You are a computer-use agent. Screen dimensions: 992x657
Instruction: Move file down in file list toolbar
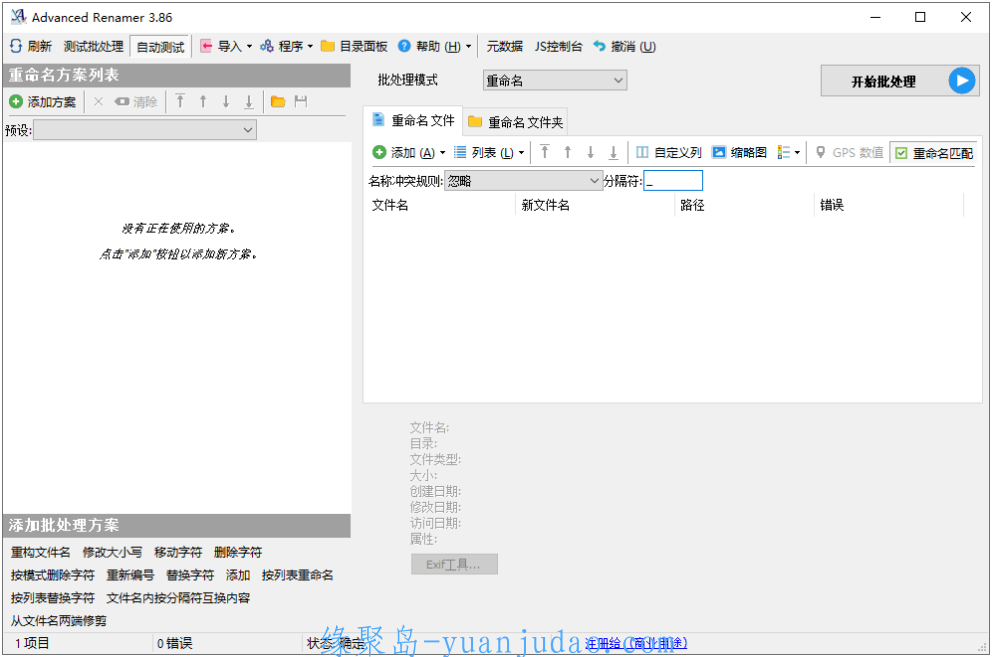[590, 152]
